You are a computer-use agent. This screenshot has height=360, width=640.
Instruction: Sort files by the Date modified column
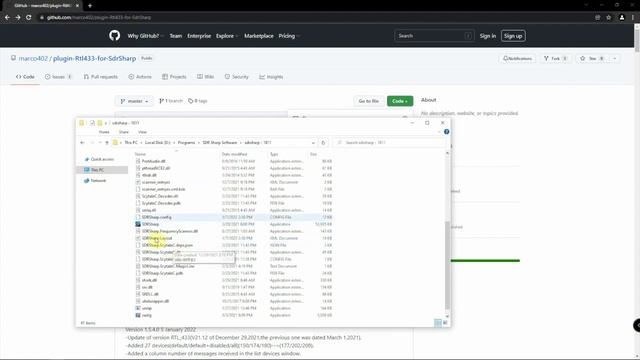234,154
